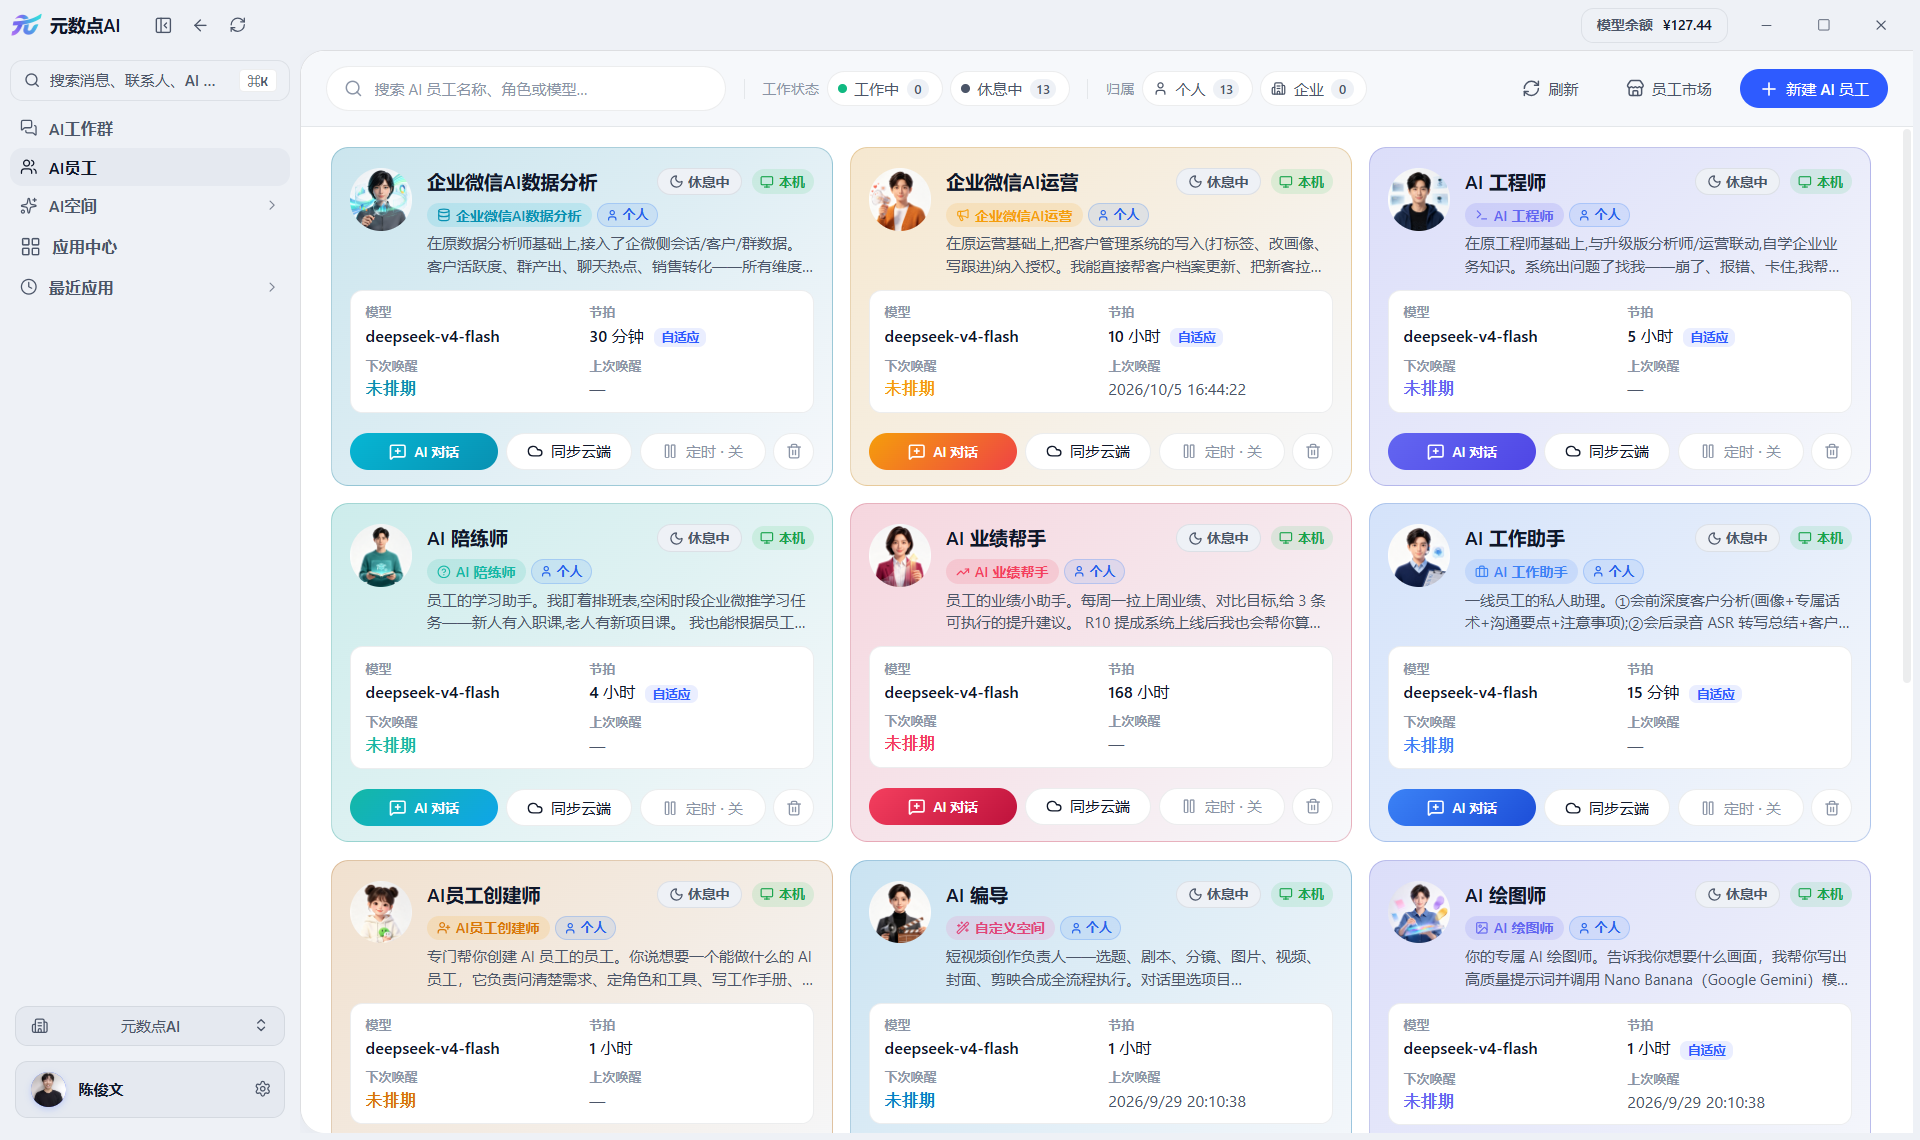
Task: Toggle 定时·关 for AI 陪练师
Action: coord(703,808)
